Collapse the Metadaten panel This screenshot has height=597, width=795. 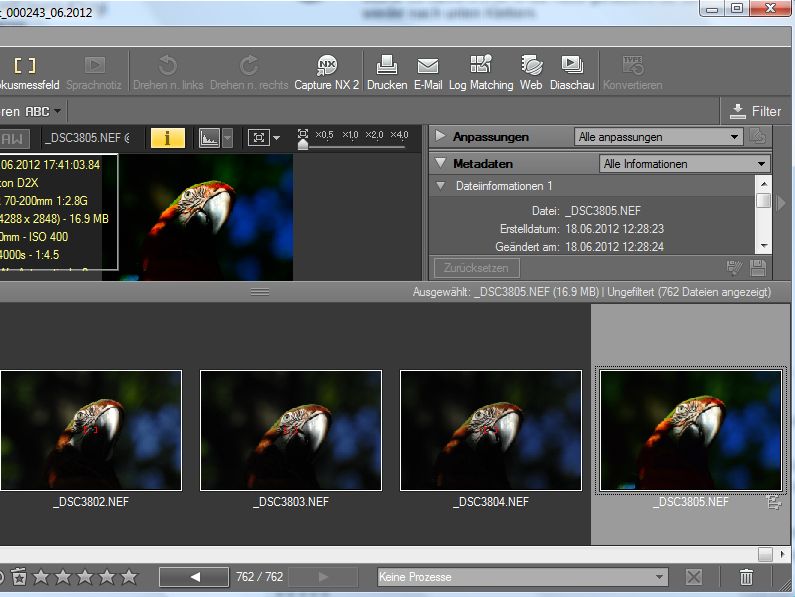[x=440, y=163]
